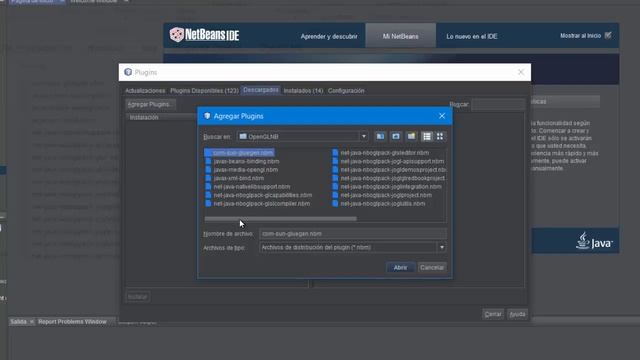Select file net-java-nativelibsupport.nbm

pos(252,187)
